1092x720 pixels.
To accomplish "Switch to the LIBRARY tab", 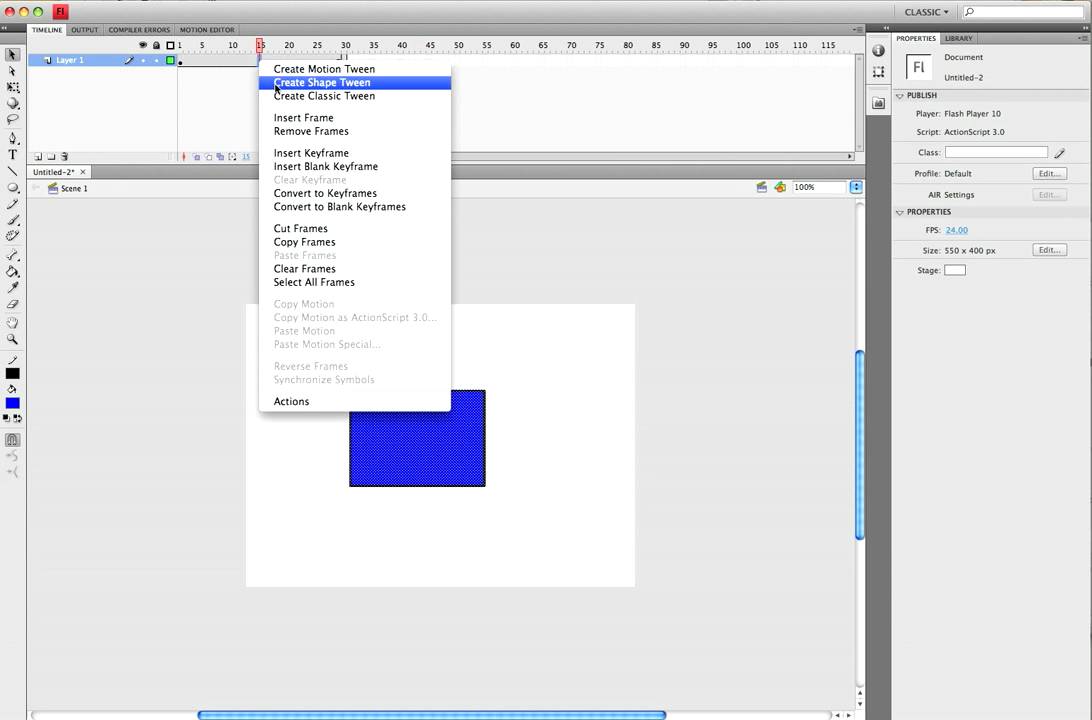I will click(958, 38).
